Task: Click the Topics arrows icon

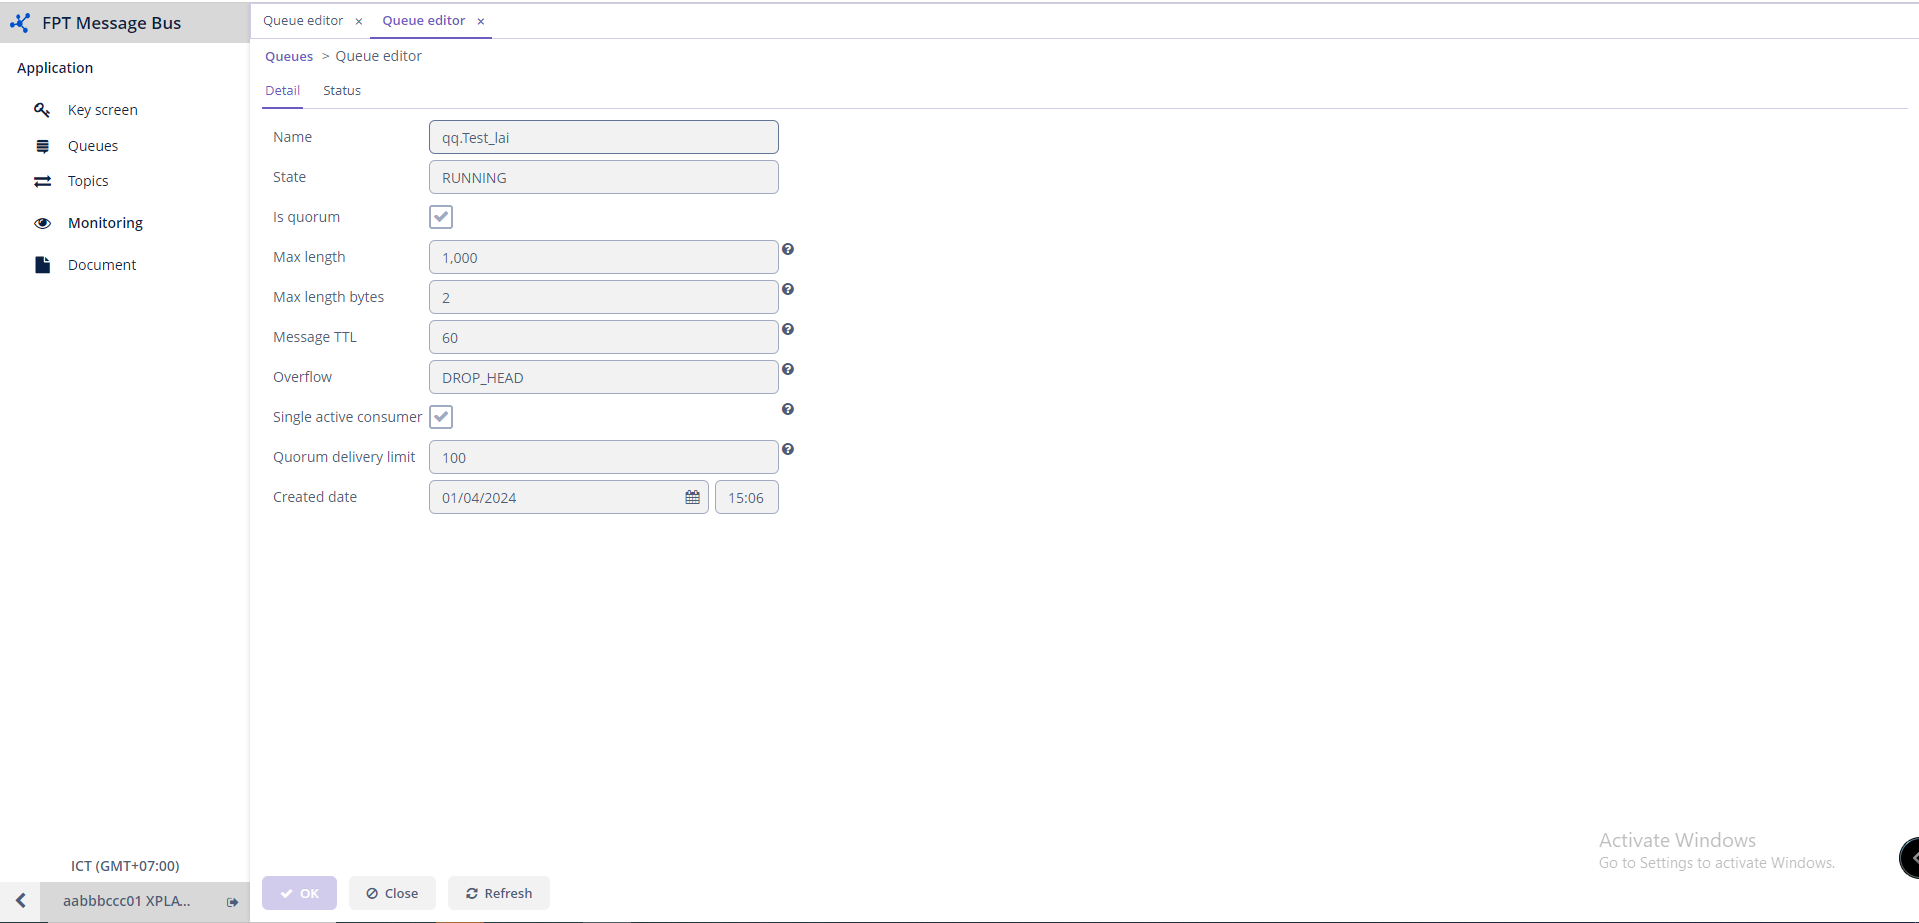Action: 42,181
